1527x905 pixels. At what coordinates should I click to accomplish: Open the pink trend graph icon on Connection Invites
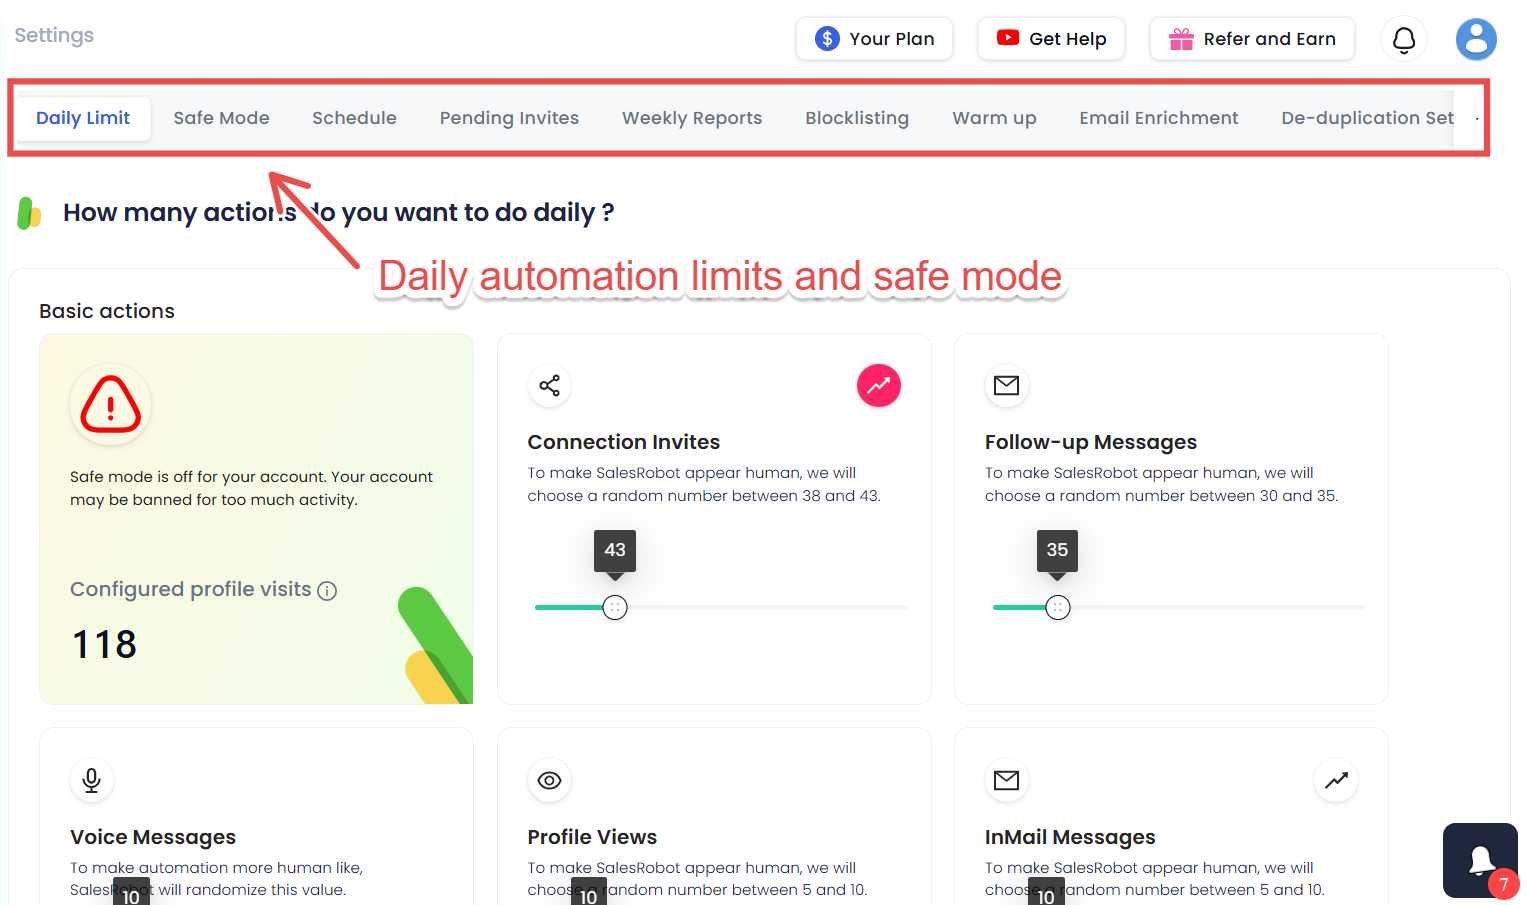click(x=878, y=385)
